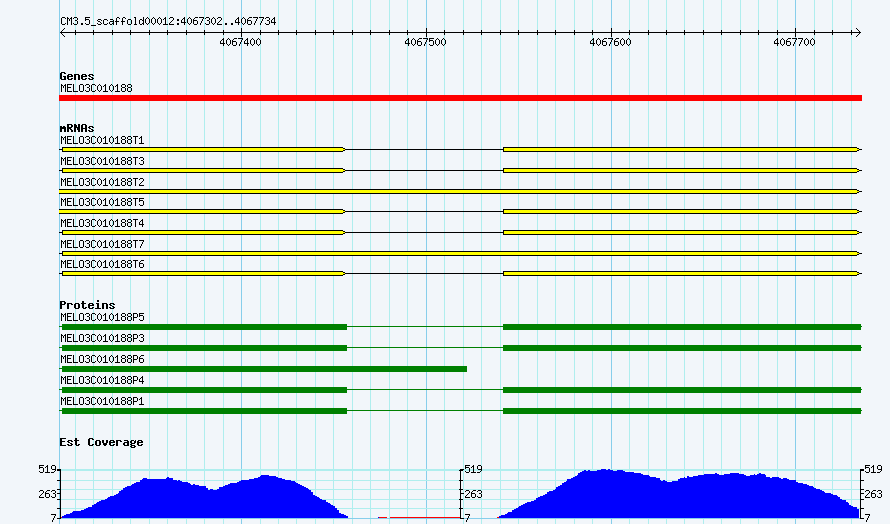Click the first segment of MELO3C010188P5
The width and height of the screenshot is (890, 524).
click(x=204, y=327)
